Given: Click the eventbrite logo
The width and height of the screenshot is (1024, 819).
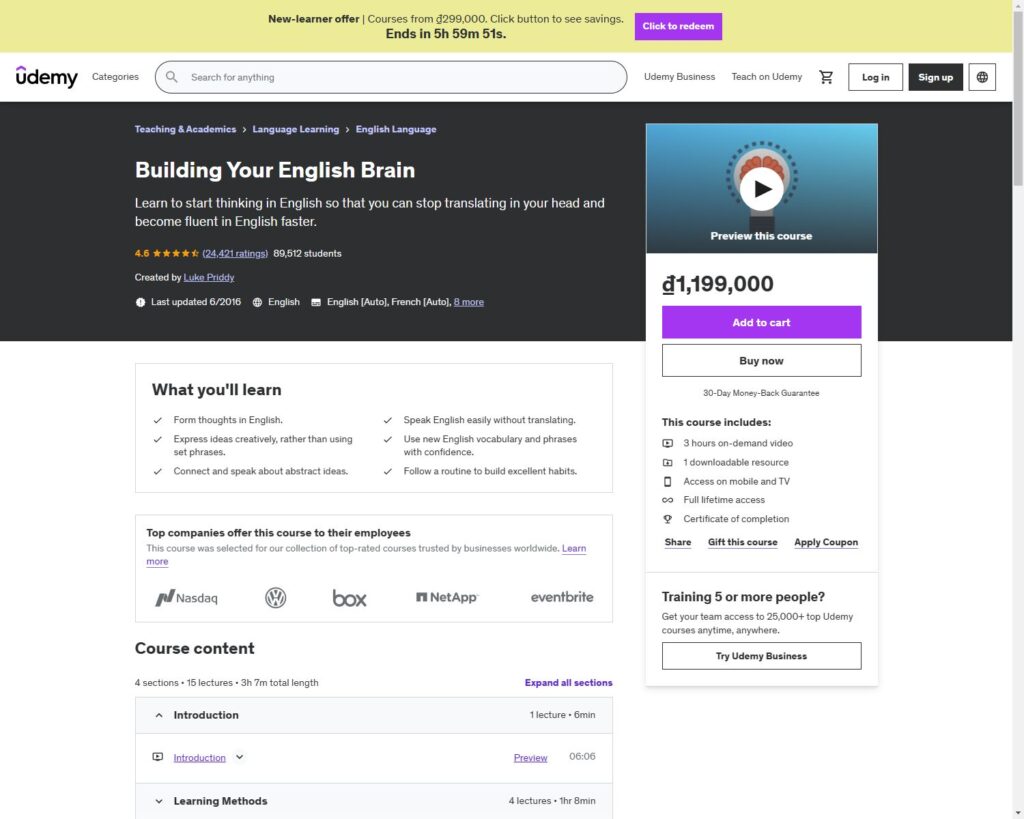Looking at the screenshot, I should (561, 597).
